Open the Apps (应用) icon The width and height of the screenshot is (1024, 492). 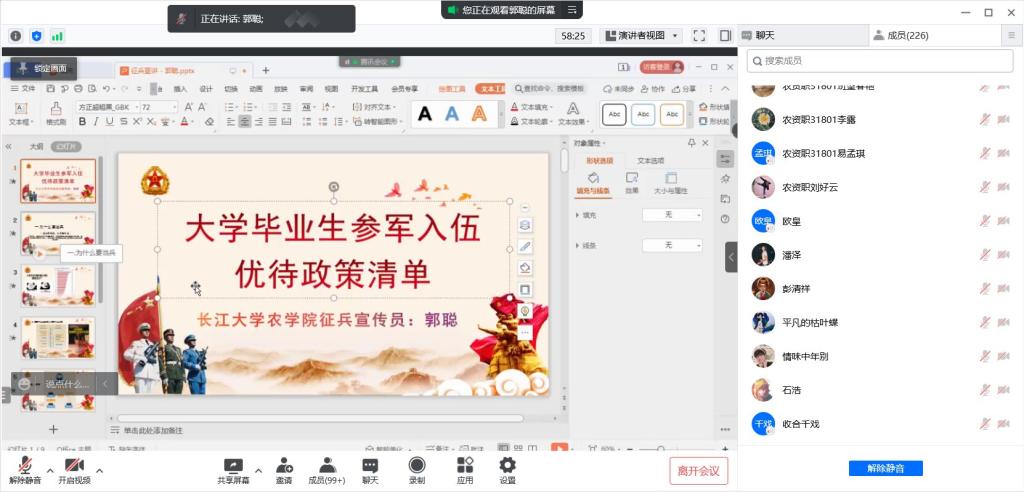(465, 466)
